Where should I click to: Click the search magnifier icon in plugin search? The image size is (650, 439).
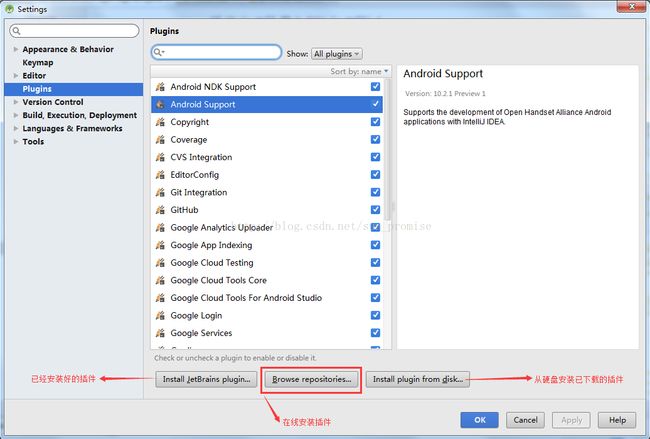coord(160,52)
